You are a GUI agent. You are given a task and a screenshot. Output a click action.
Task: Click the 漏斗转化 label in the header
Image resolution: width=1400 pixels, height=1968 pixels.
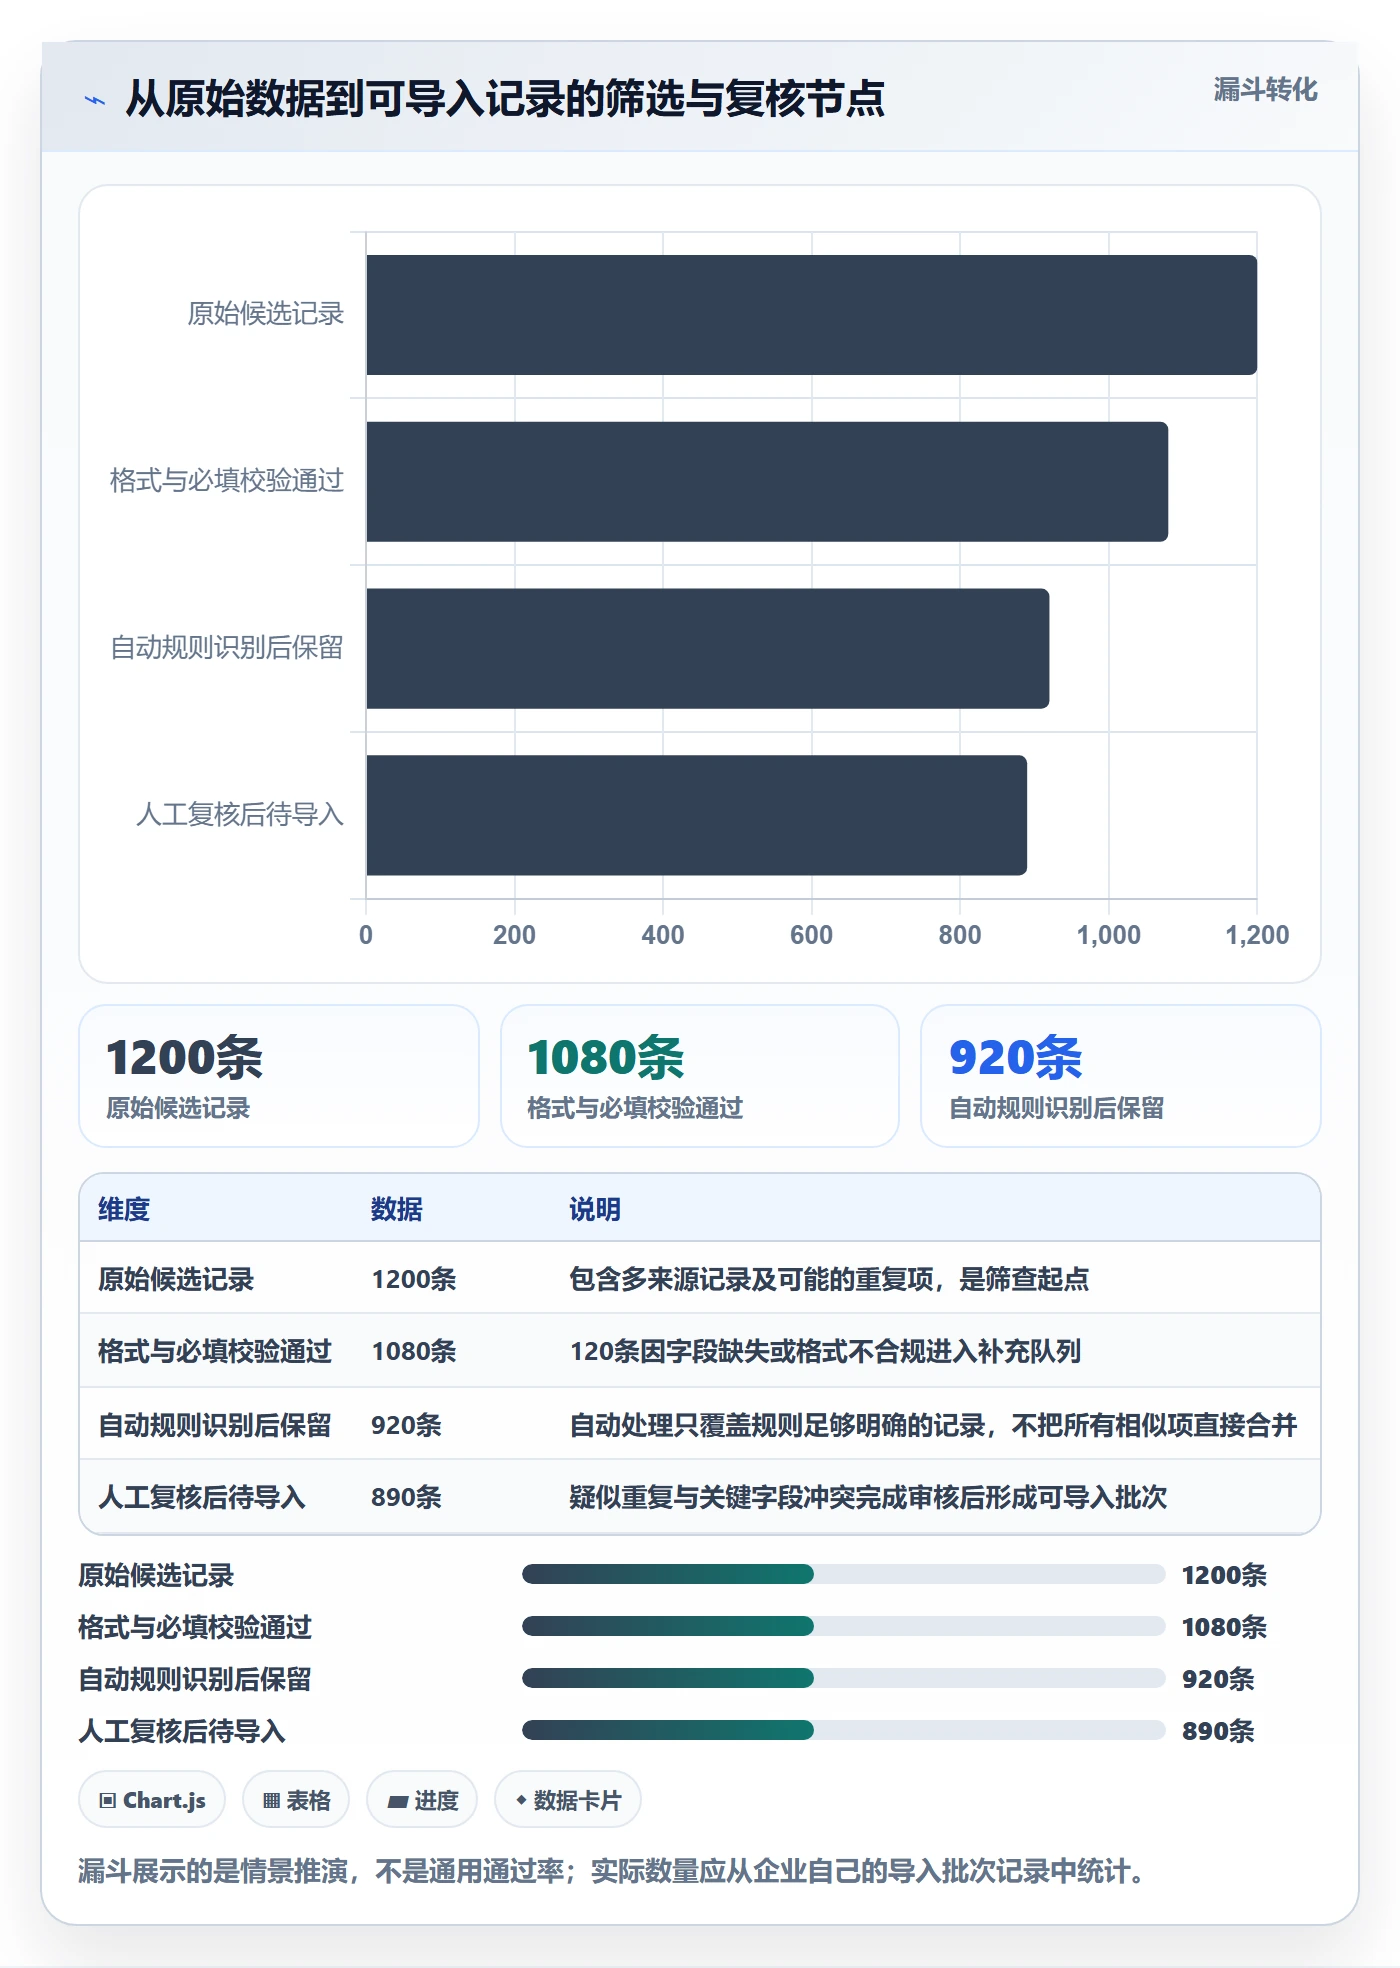coord(1265,90)
